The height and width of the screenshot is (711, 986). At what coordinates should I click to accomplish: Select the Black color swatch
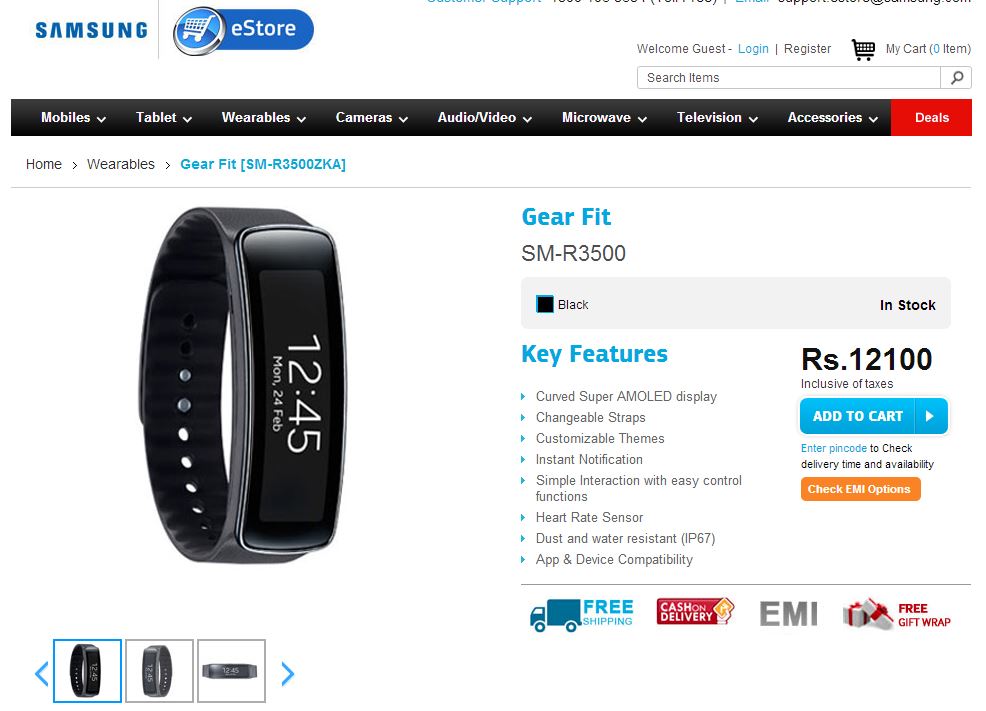[x=545, y=304]
